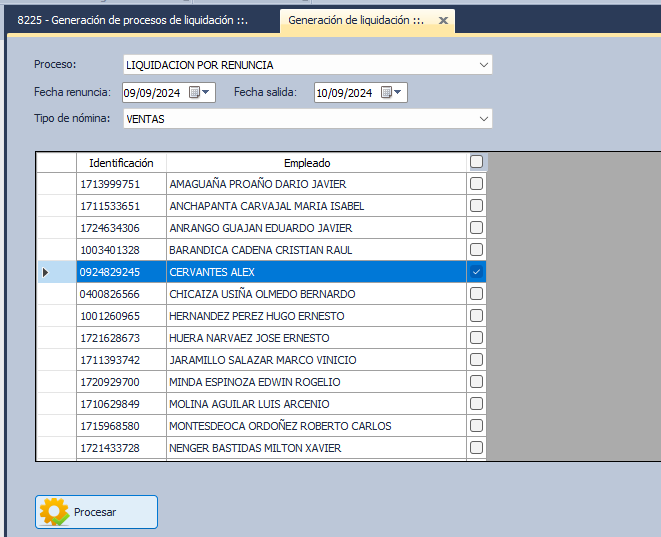Select checkbox for NENGER BASTIDAS MILTON XAVIER

476,448
